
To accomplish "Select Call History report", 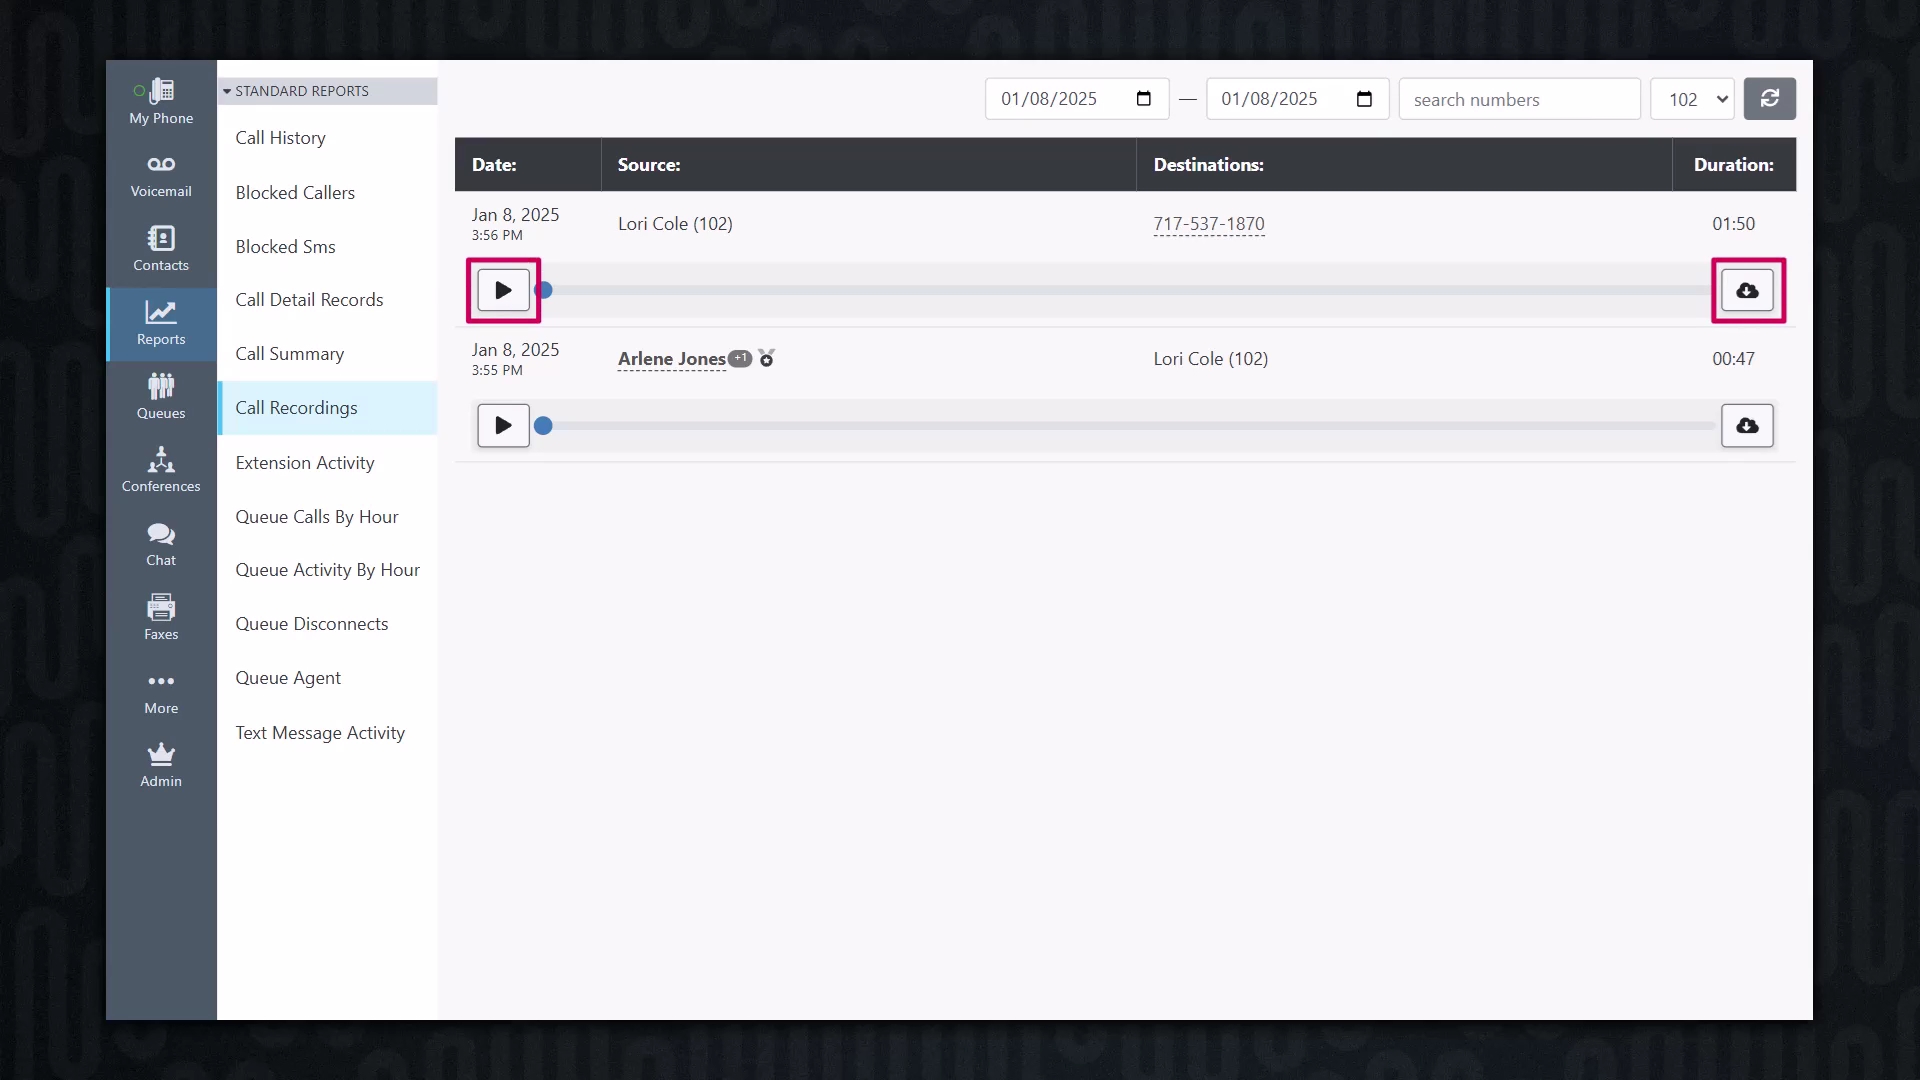I will 280,138.
